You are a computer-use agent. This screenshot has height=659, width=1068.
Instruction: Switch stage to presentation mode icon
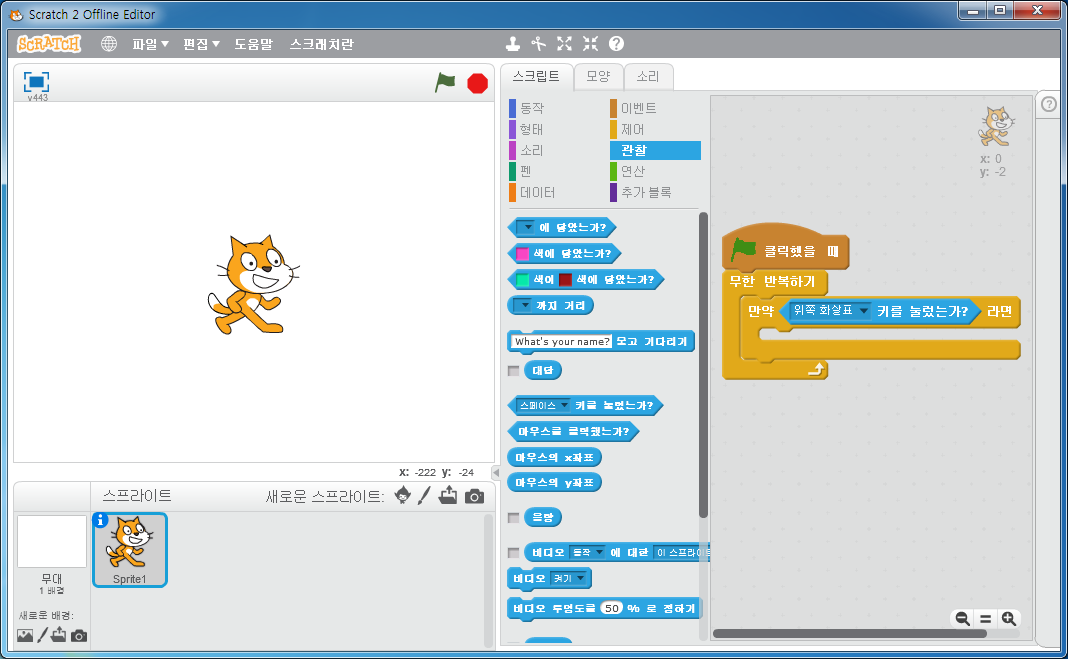pos(36,82)
